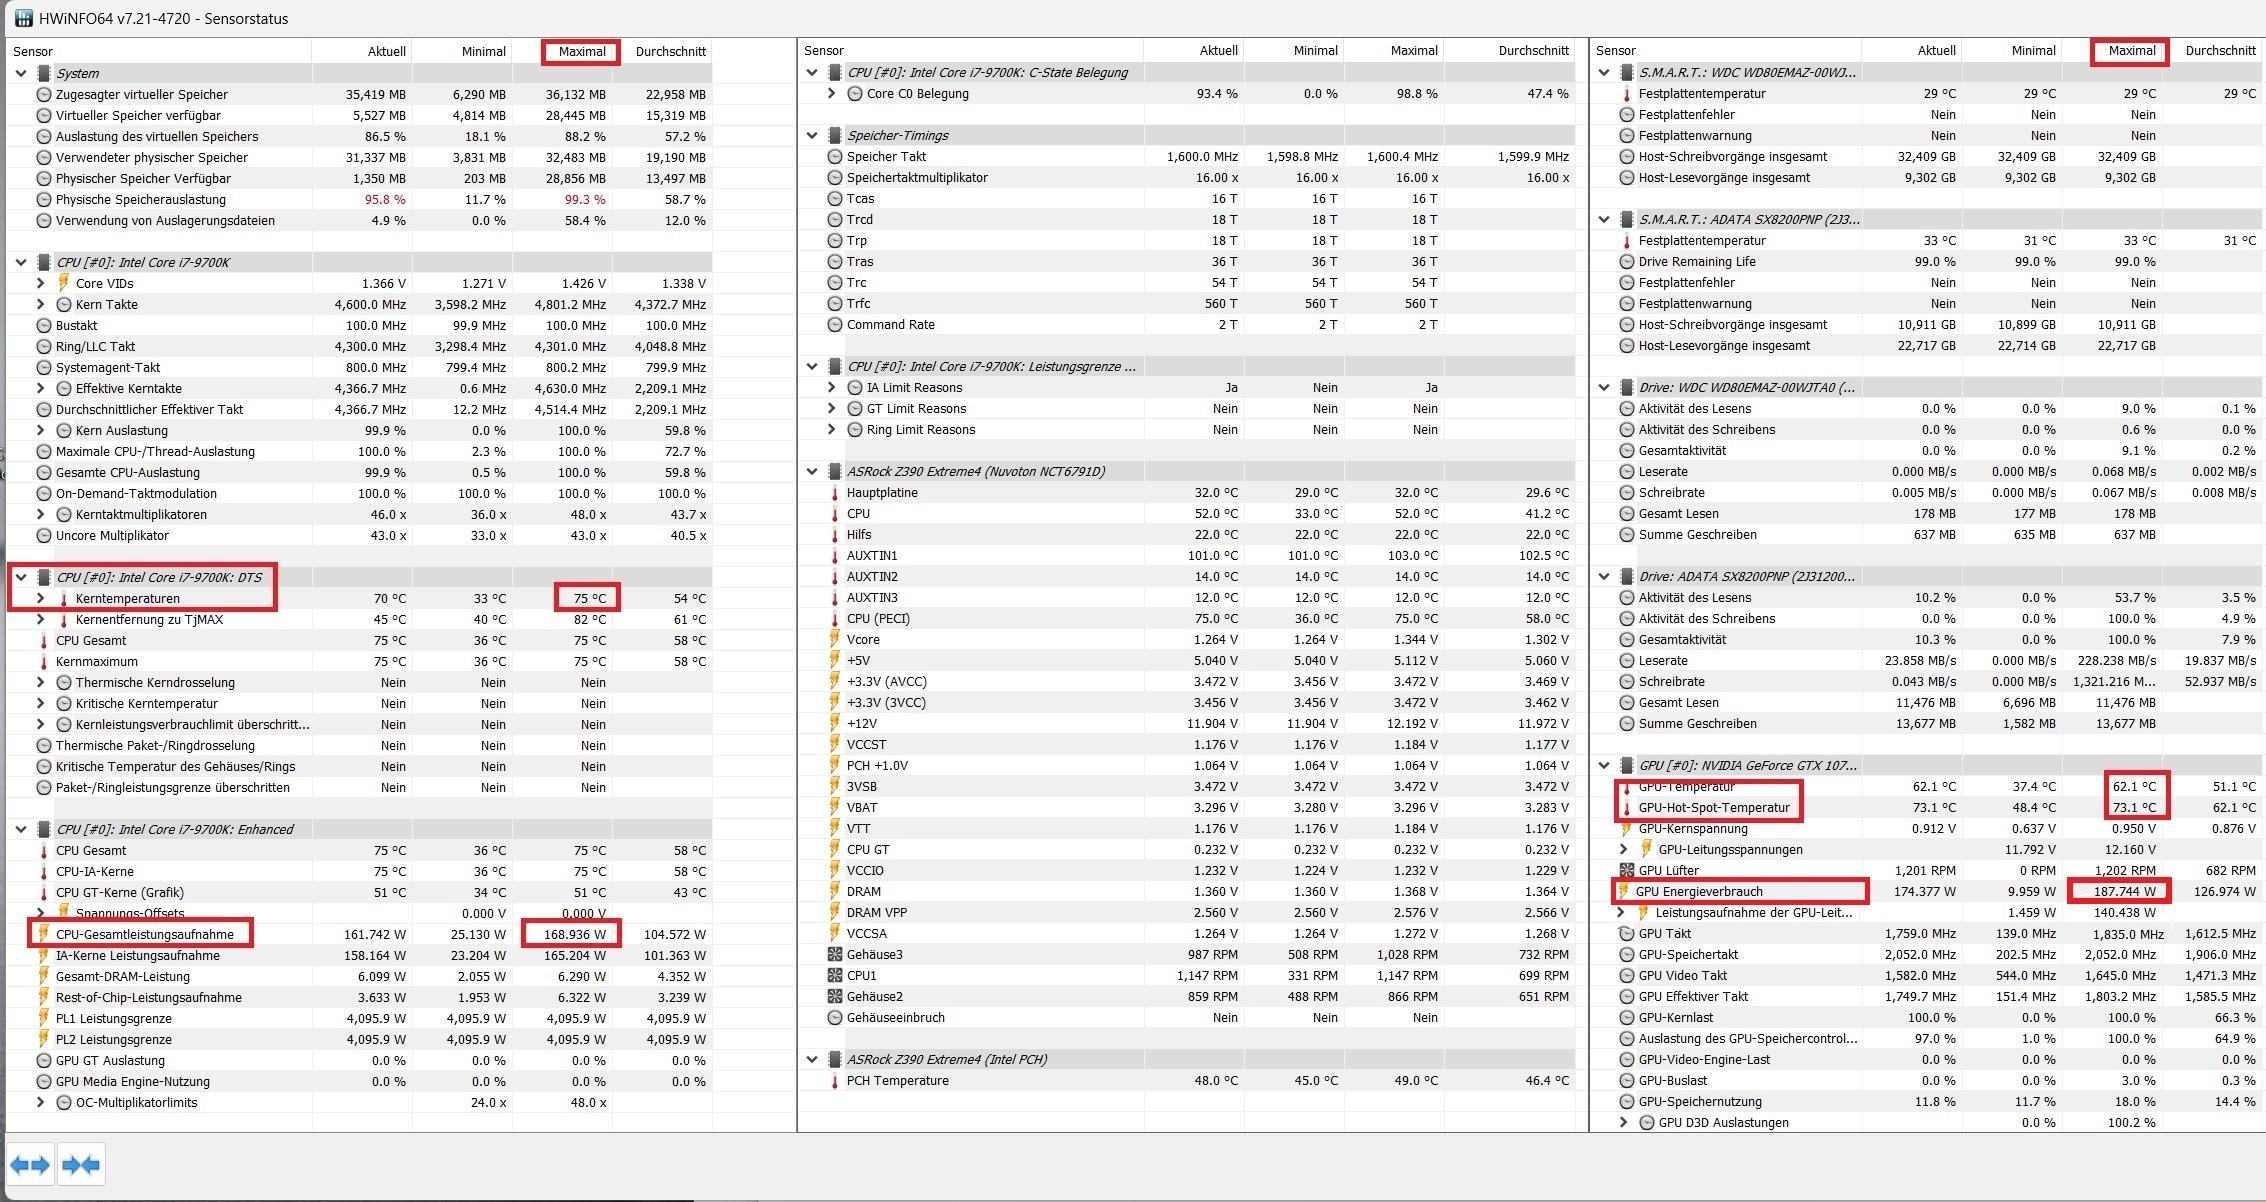This screenshot has width=2266, height=1202.
Task: Click Durchschnitt column header in middle panel
Action: [x=1533, y=51]
